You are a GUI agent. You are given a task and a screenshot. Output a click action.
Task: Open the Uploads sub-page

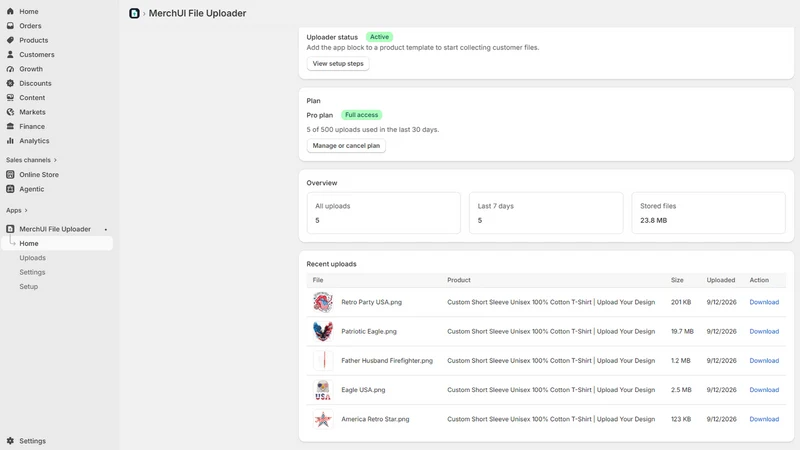pos(33,258)
